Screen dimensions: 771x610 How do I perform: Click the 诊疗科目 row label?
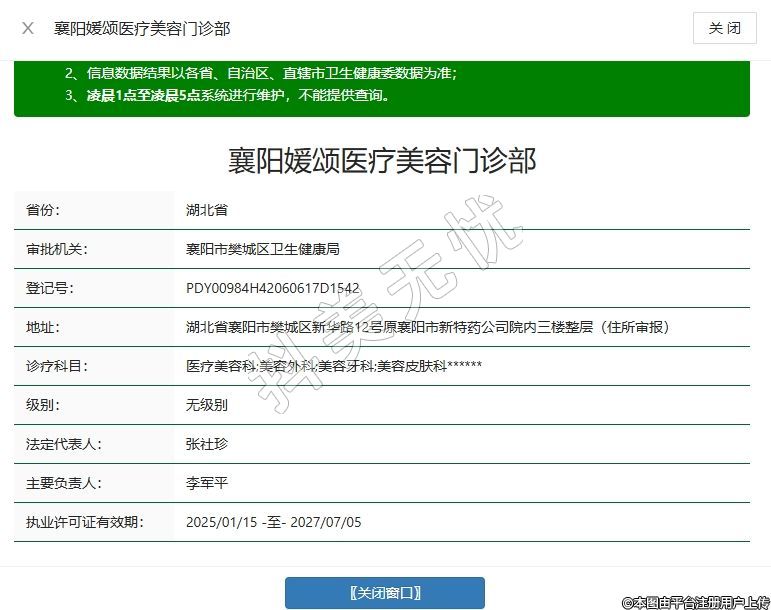pyautogui.click(x=57, y=366)
